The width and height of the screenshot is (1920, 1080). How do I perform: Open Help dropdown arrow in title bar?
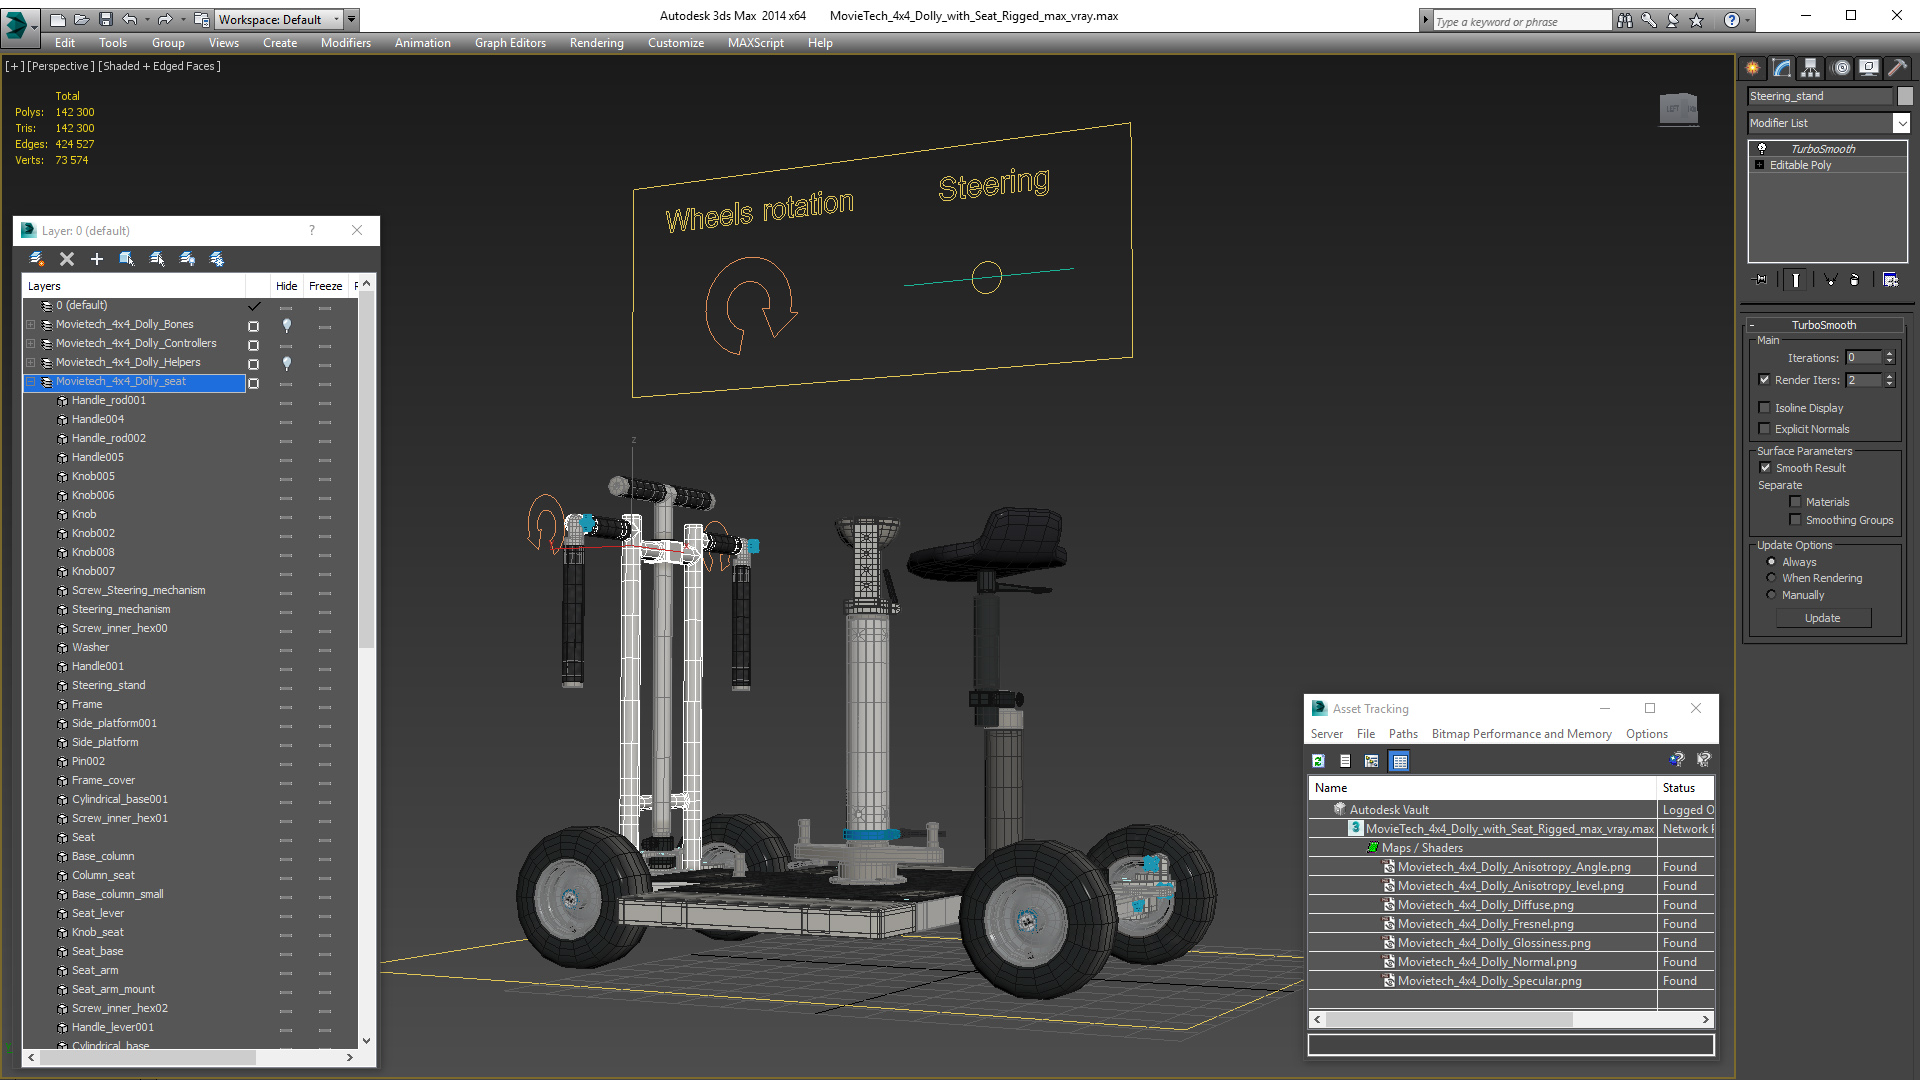[x=1748, y=20]
